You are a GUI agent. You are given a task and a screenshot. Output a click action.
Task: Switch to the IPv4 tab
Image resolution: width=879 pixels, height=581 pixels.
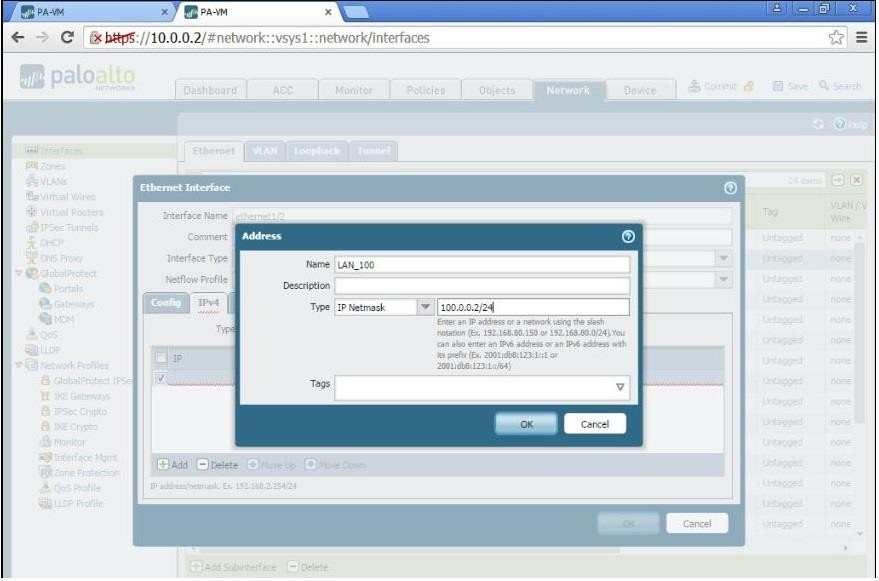[x=208, y=302]
